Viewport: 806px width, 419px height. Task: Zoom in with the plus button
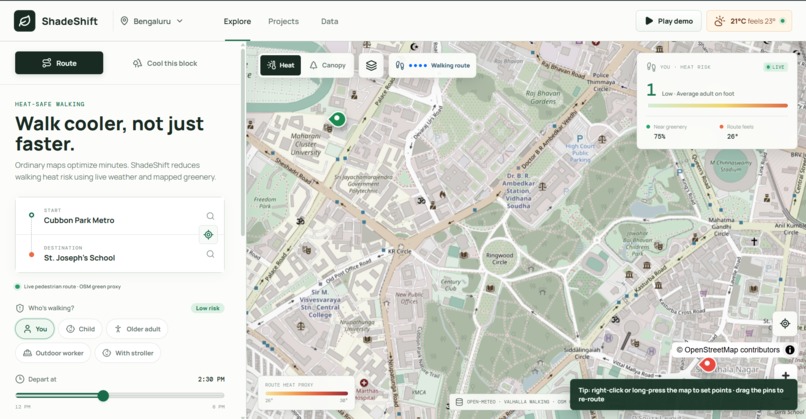[785, 376]
